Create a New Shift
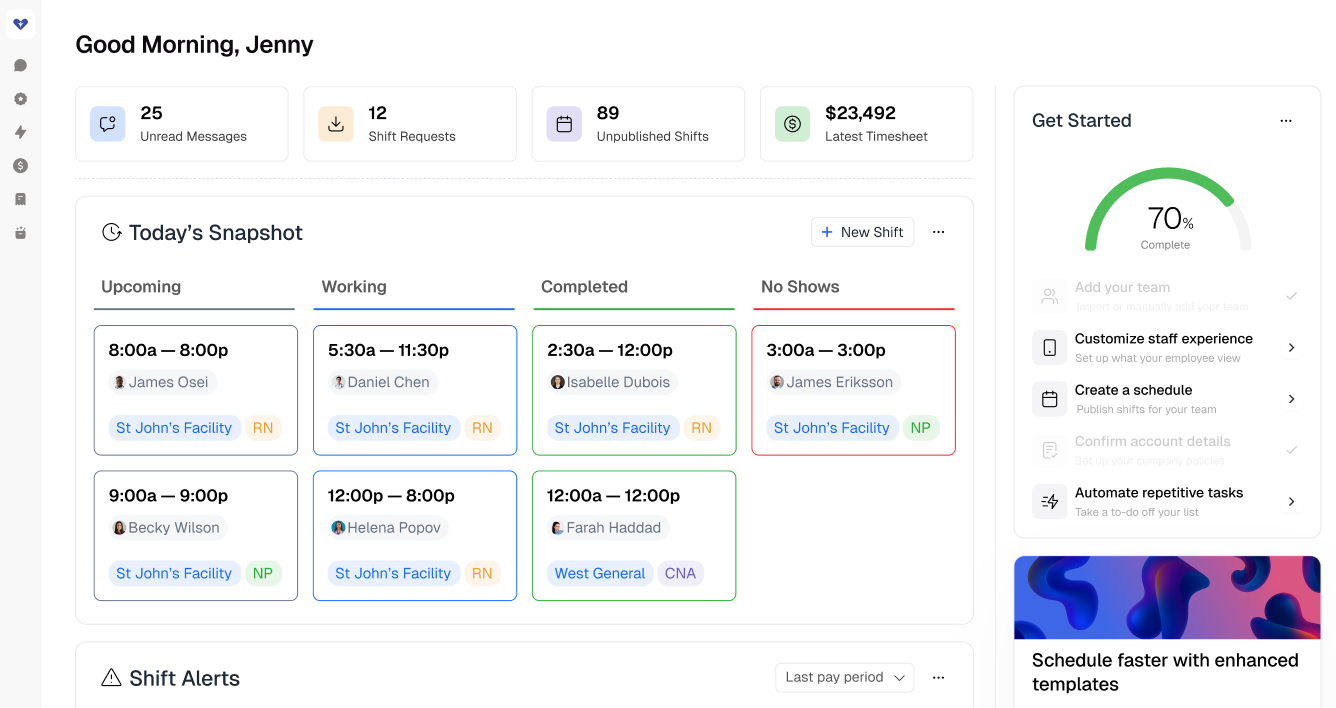Screen dimensions: 1336x708 862,232
